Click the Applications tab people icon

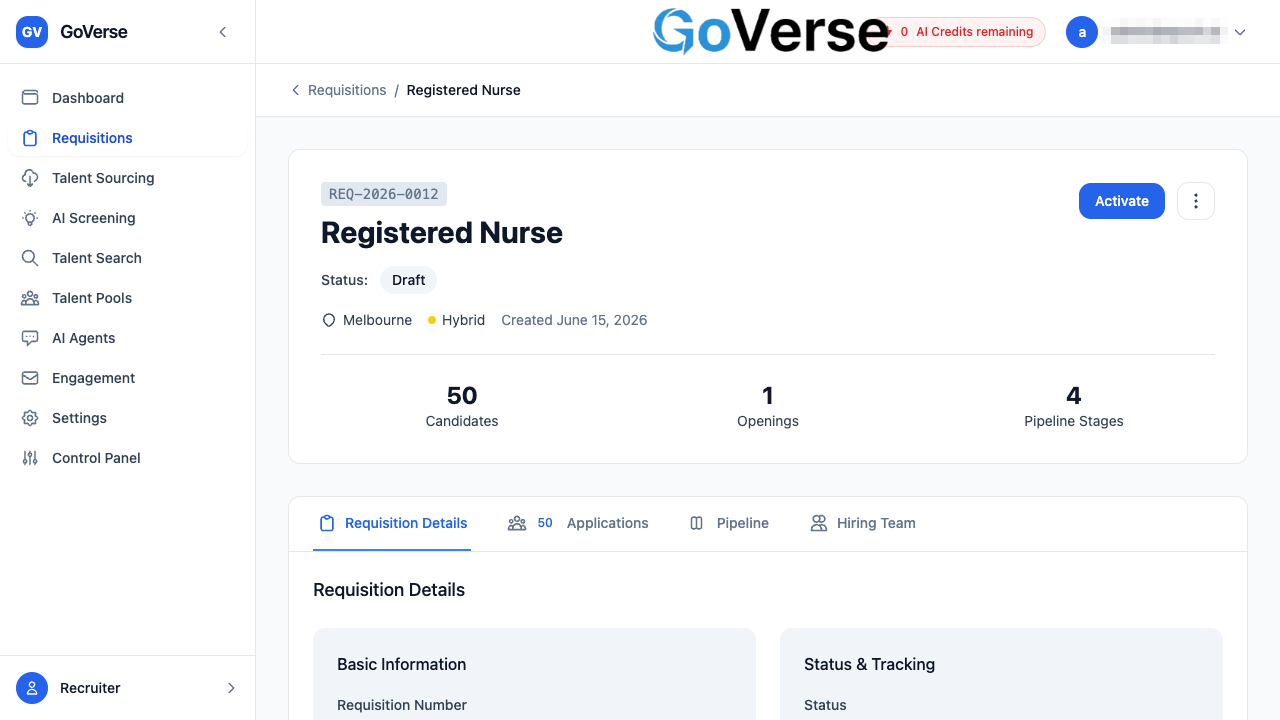click(x=517, y=523)
